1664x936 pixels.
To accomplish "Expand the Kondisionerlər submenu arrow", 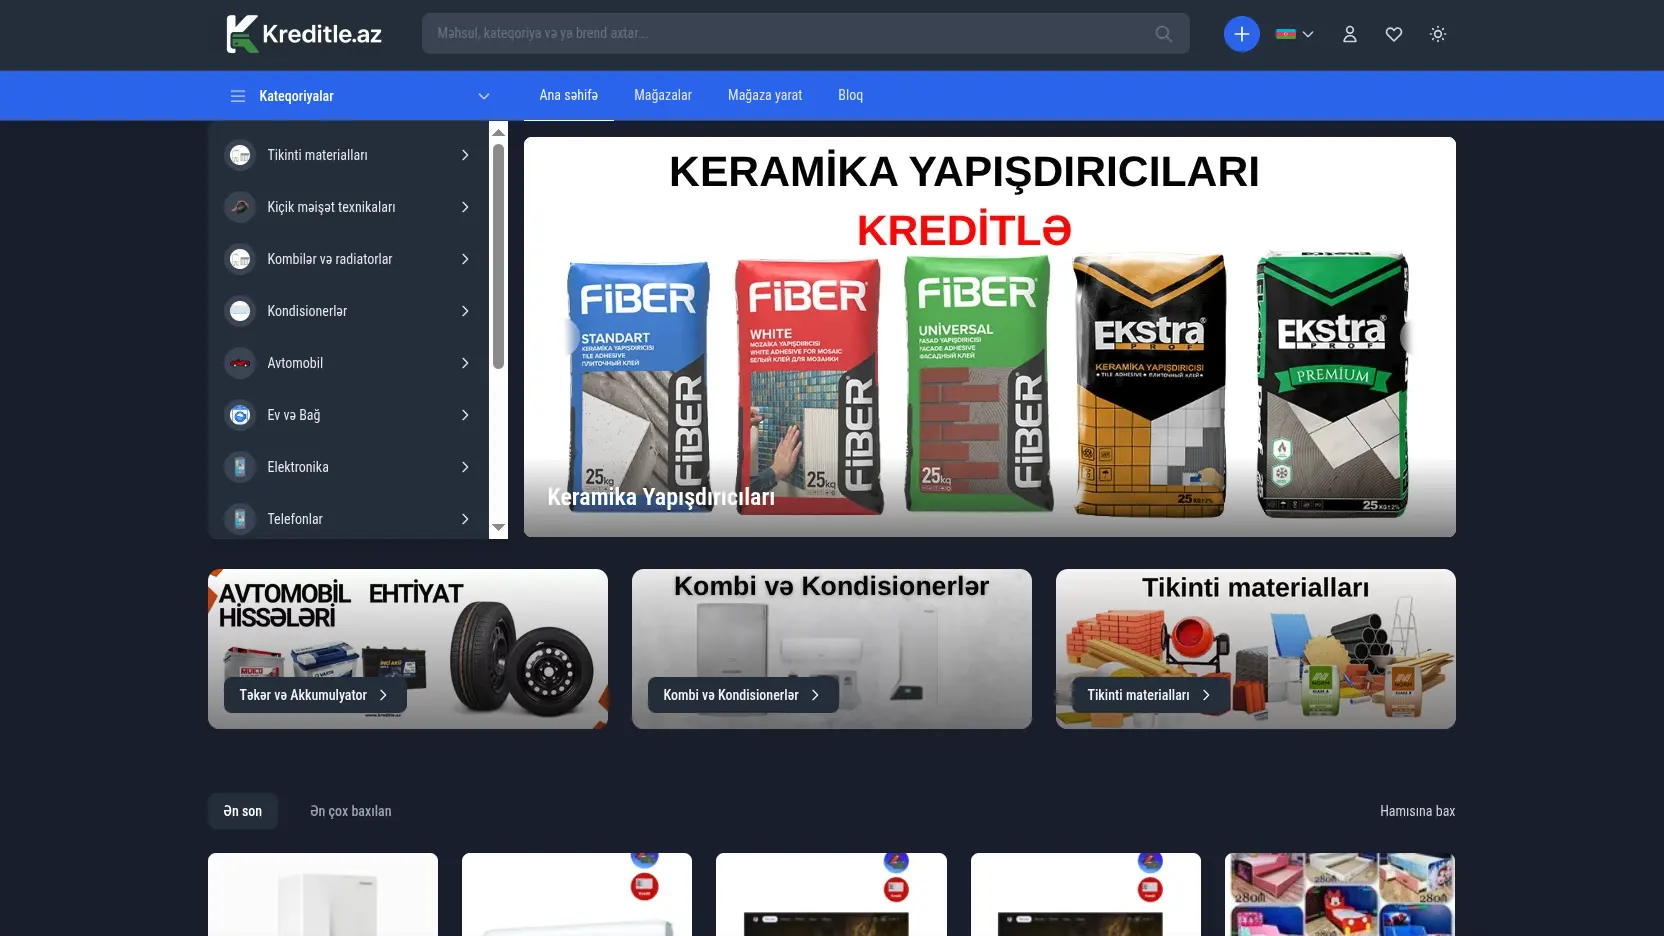I will click(x=465, y=311).
